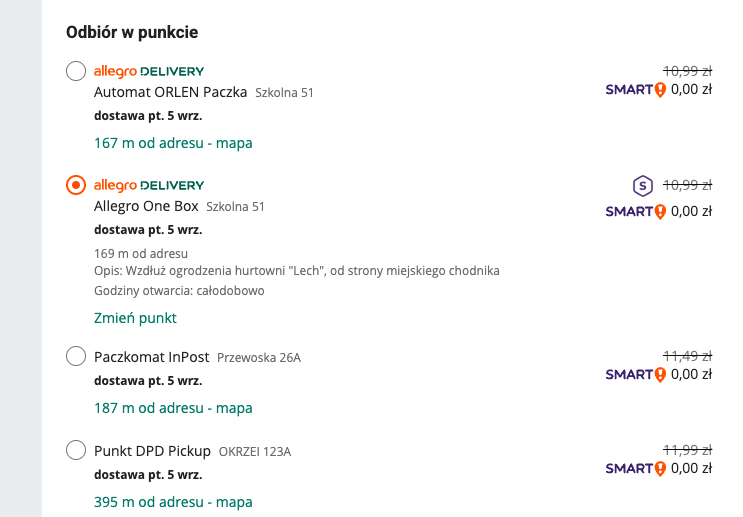Click the Allegro Delivery logo above ORLEN Paczka

148,71
